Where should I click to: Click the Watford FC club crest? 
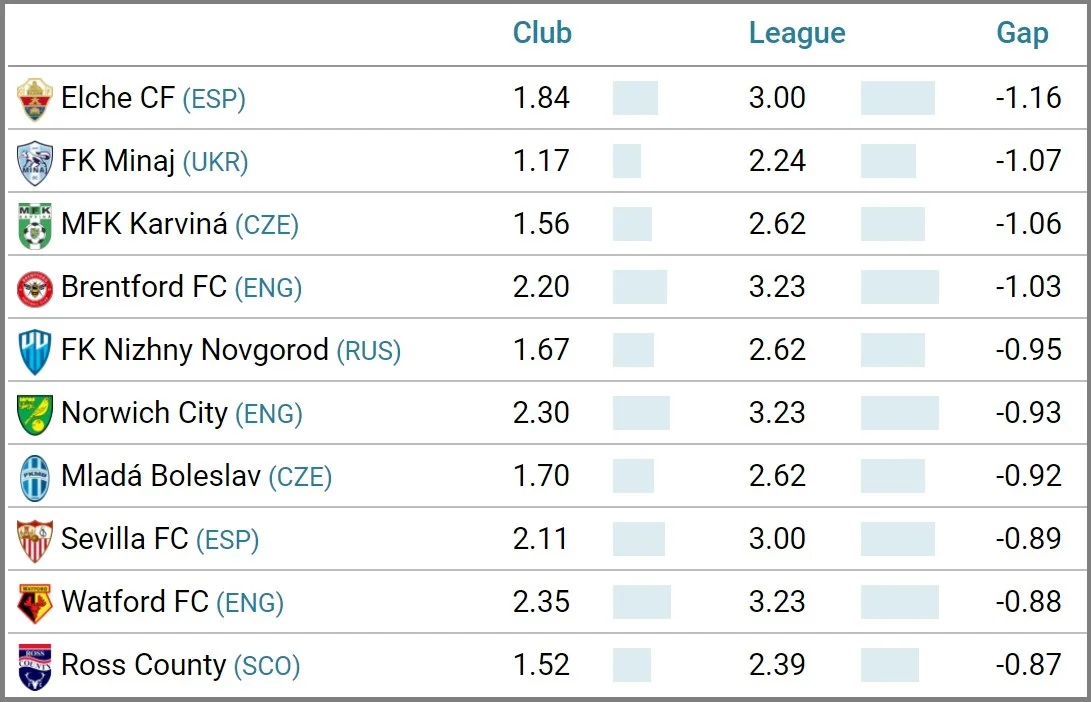tap(35, 603)
